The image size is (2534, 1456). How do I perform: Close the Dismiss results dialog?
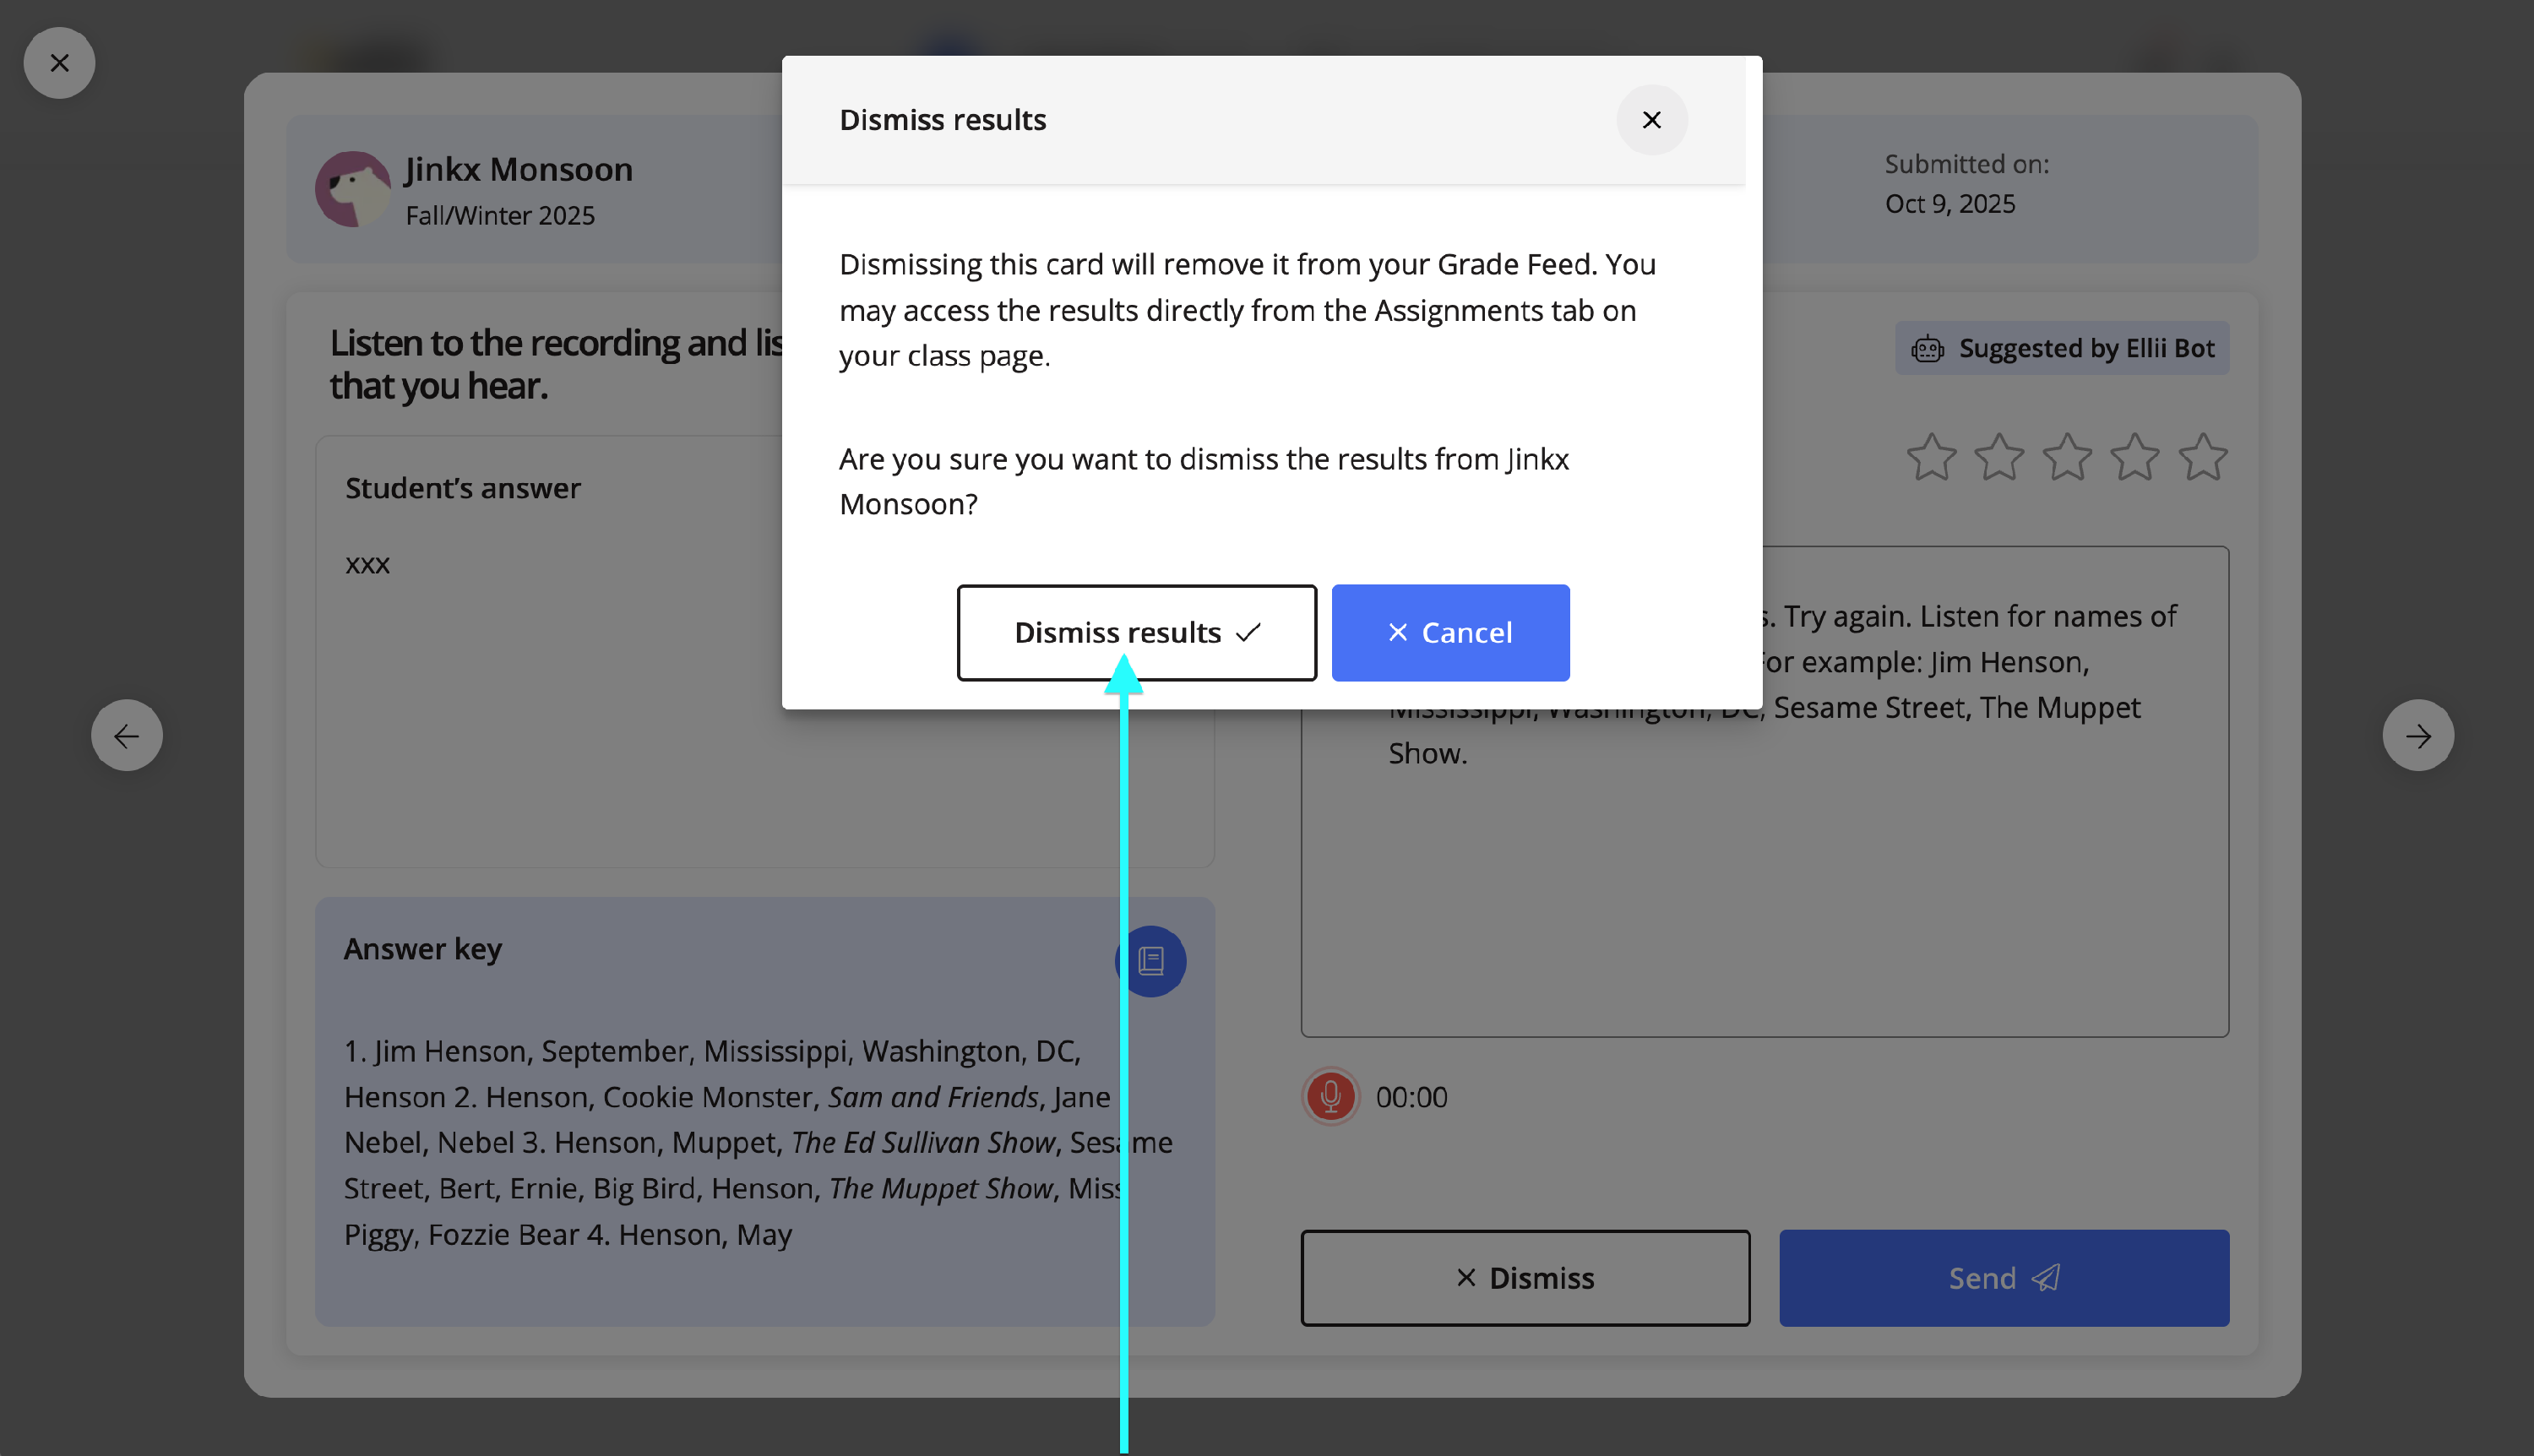tap(1651, 120)
